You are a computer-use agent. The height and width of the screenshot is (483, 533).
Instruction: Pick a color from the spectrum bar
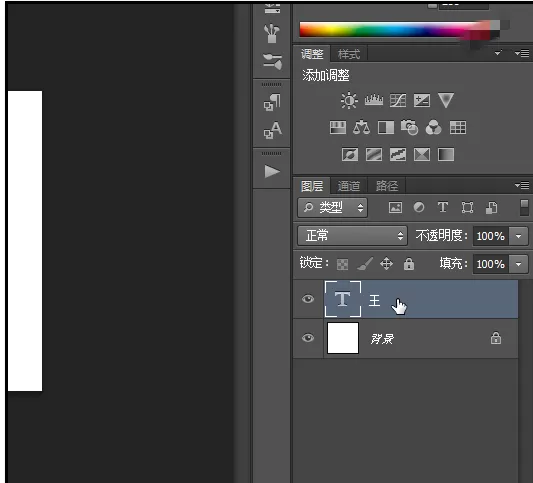[398, 30]
